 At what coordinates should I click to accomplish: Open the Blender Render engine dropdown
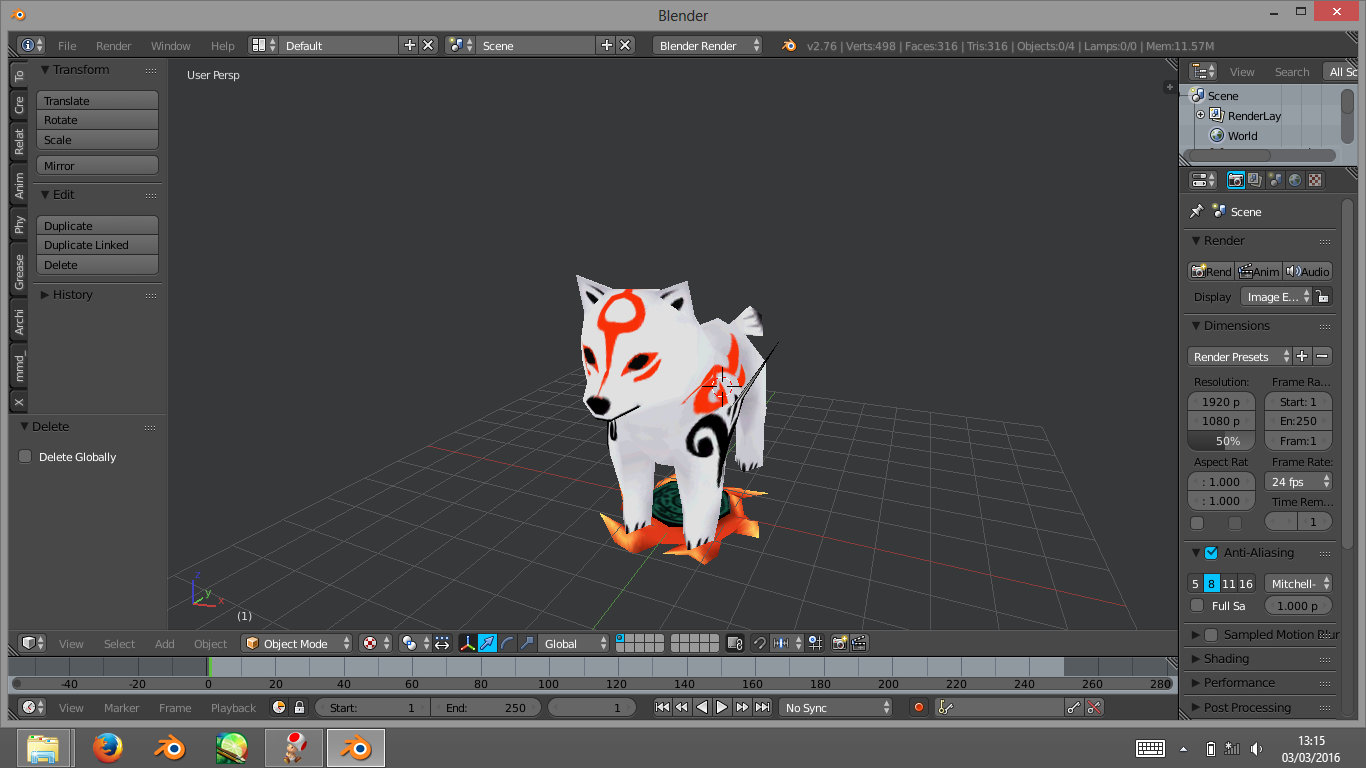click(708, 45)
